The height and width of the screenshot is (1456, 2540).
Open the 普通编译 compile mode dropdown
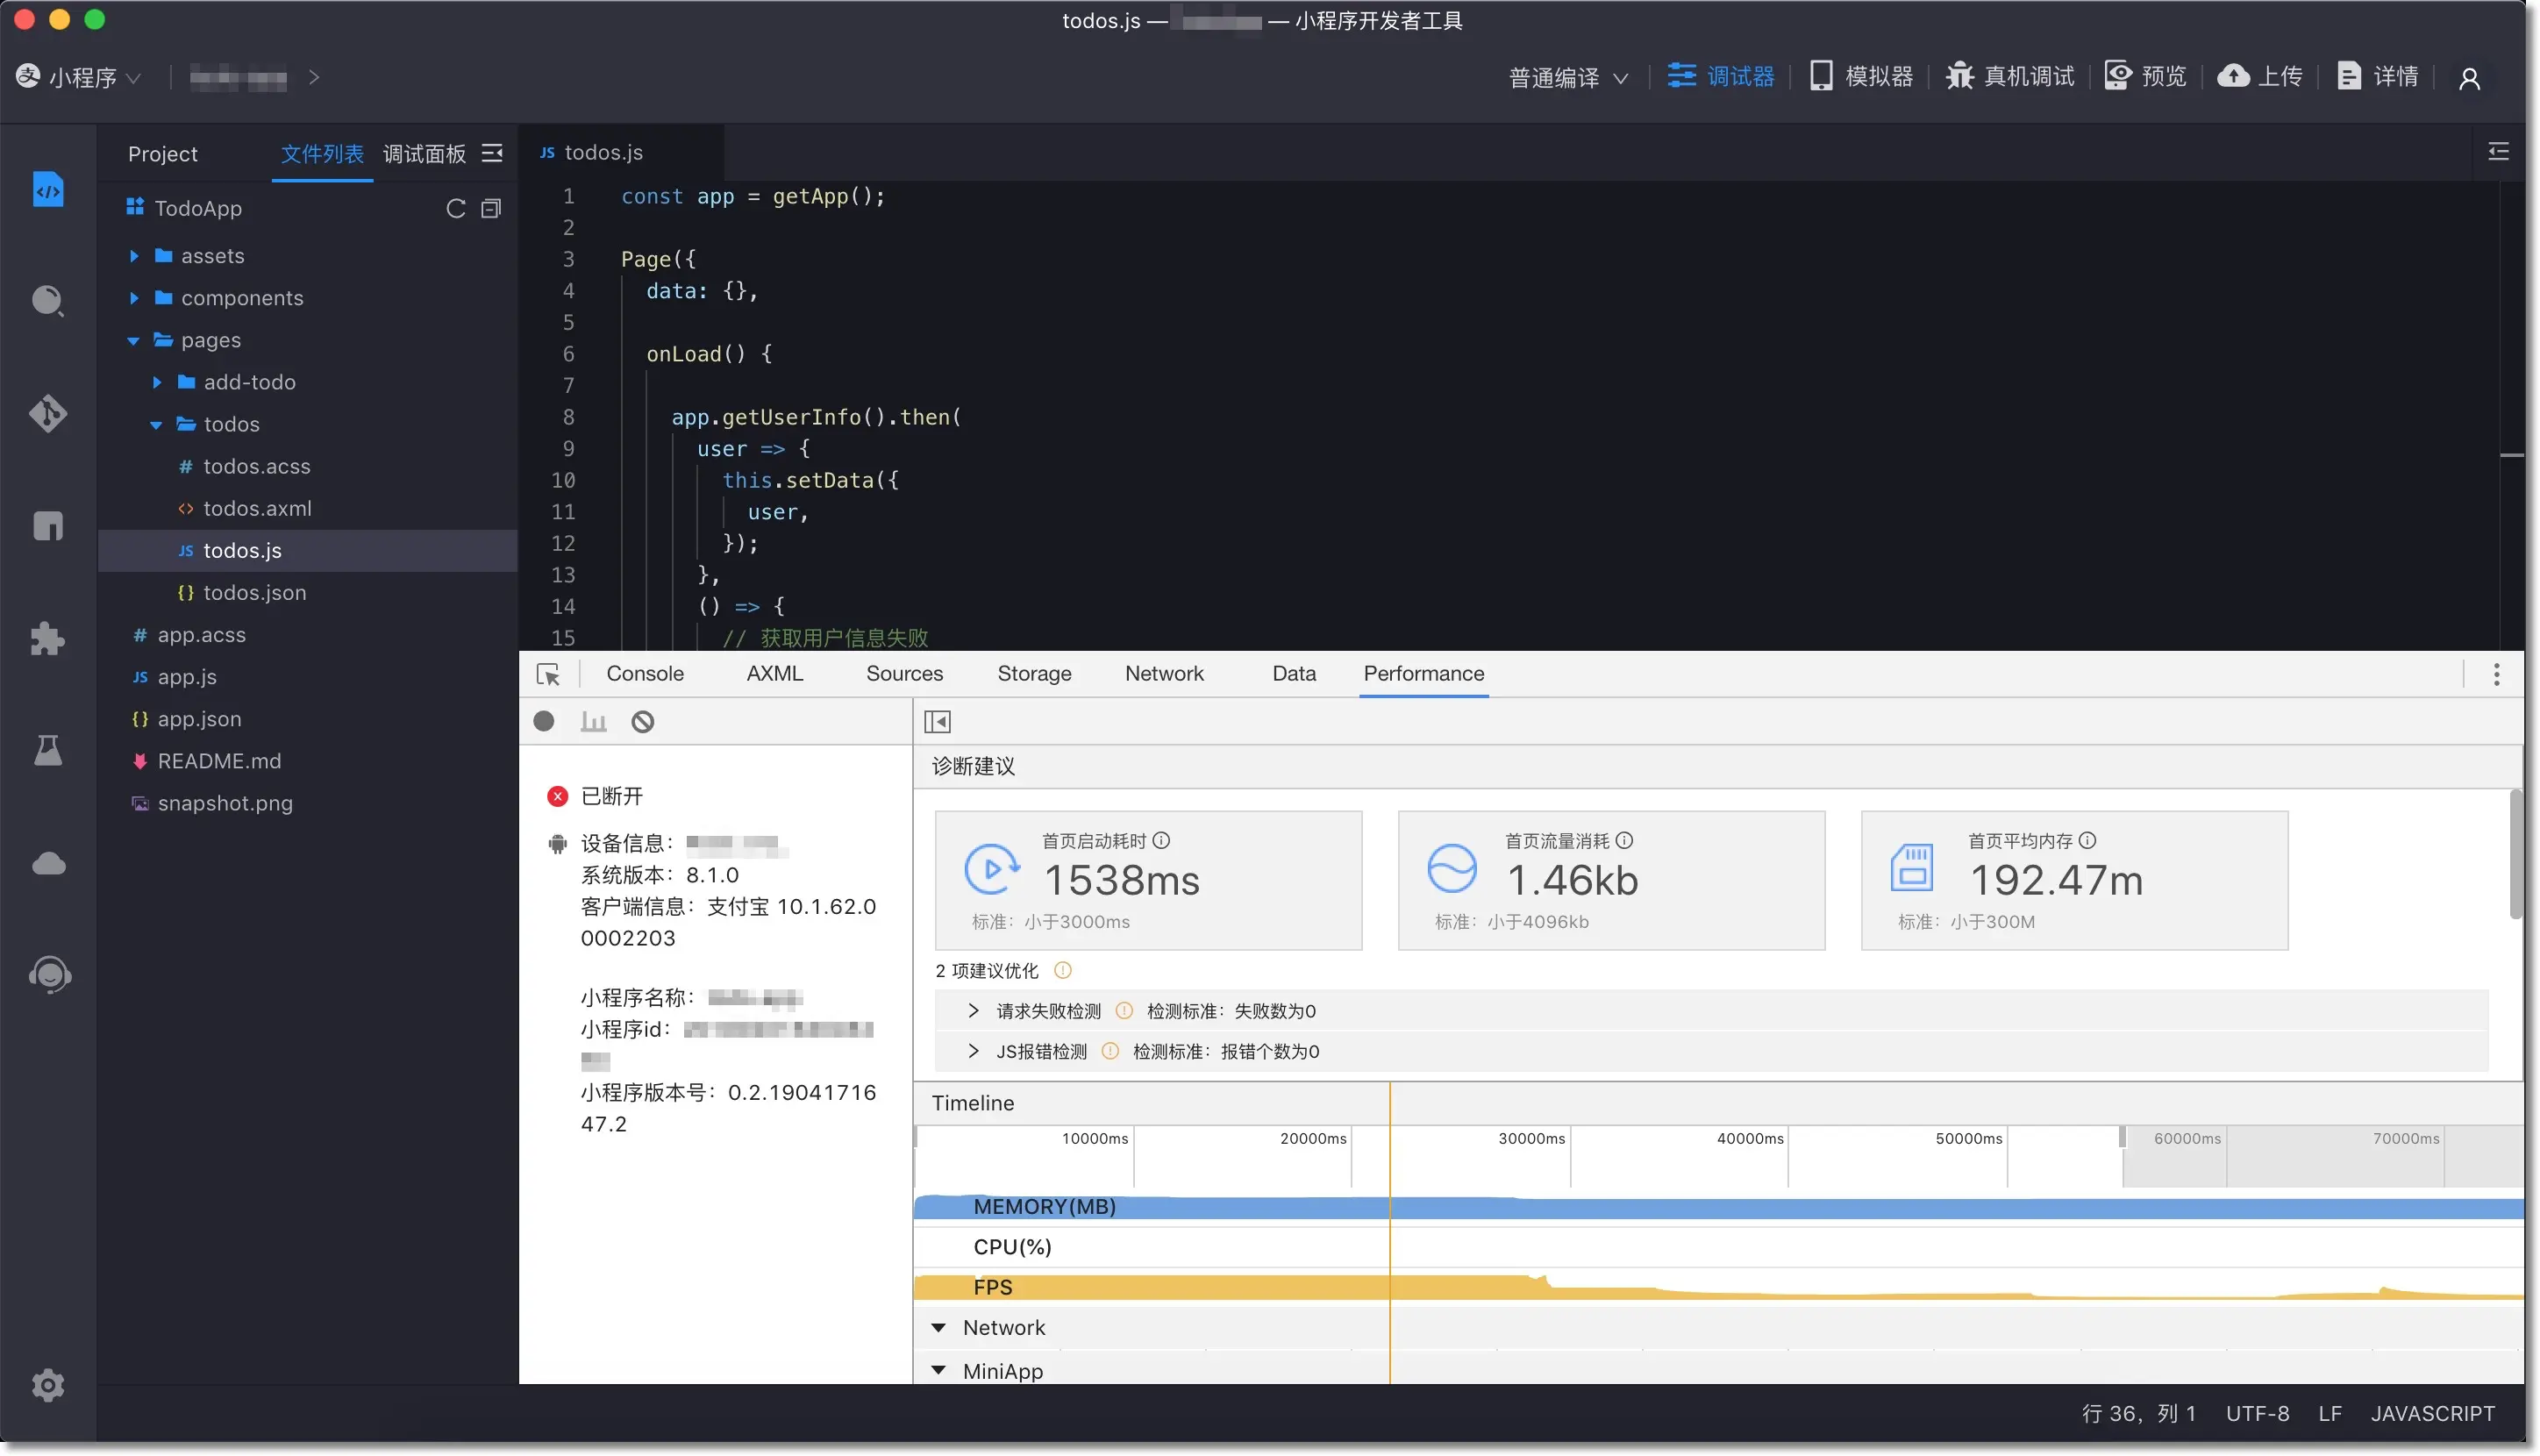click(1567, 77)
